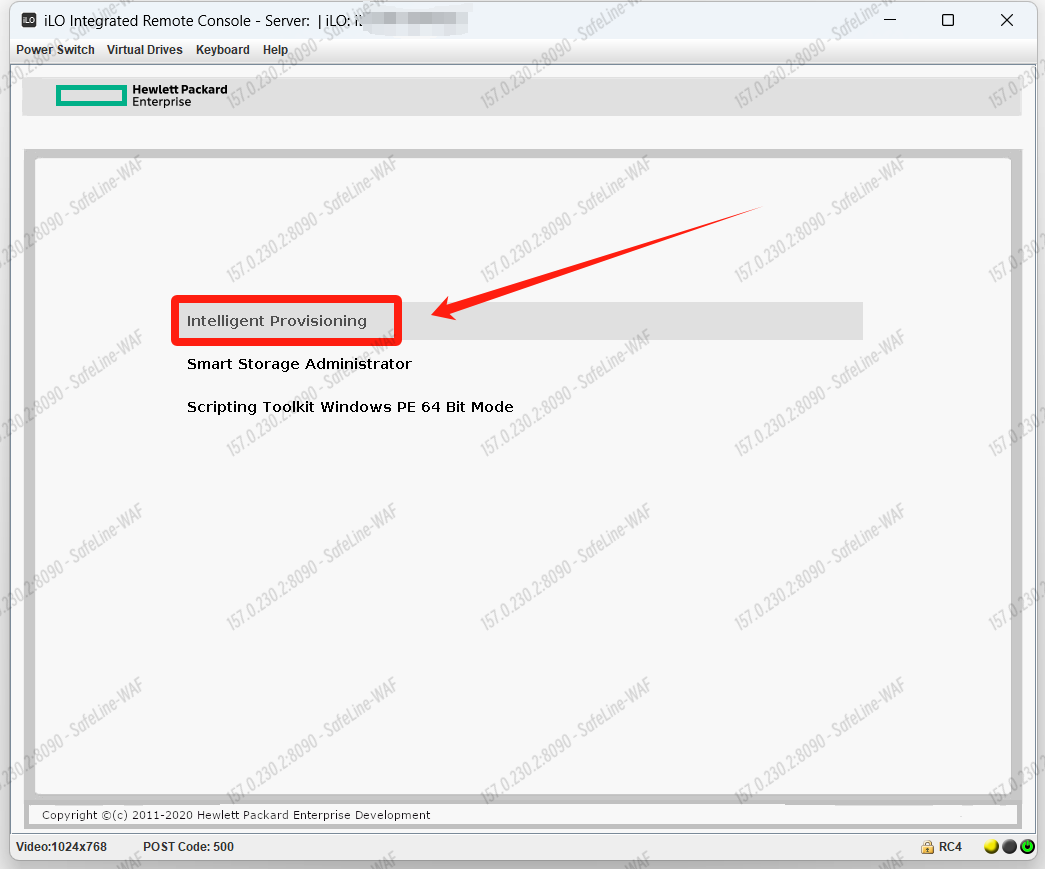Click the POST Code: 500 status text
The height and width of the screenshot is (869, 1045).
189,847
